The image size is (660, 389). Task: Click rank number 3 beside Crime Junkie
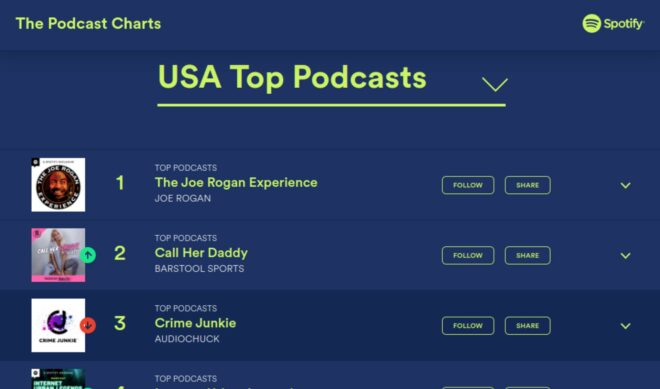(120, 324)
